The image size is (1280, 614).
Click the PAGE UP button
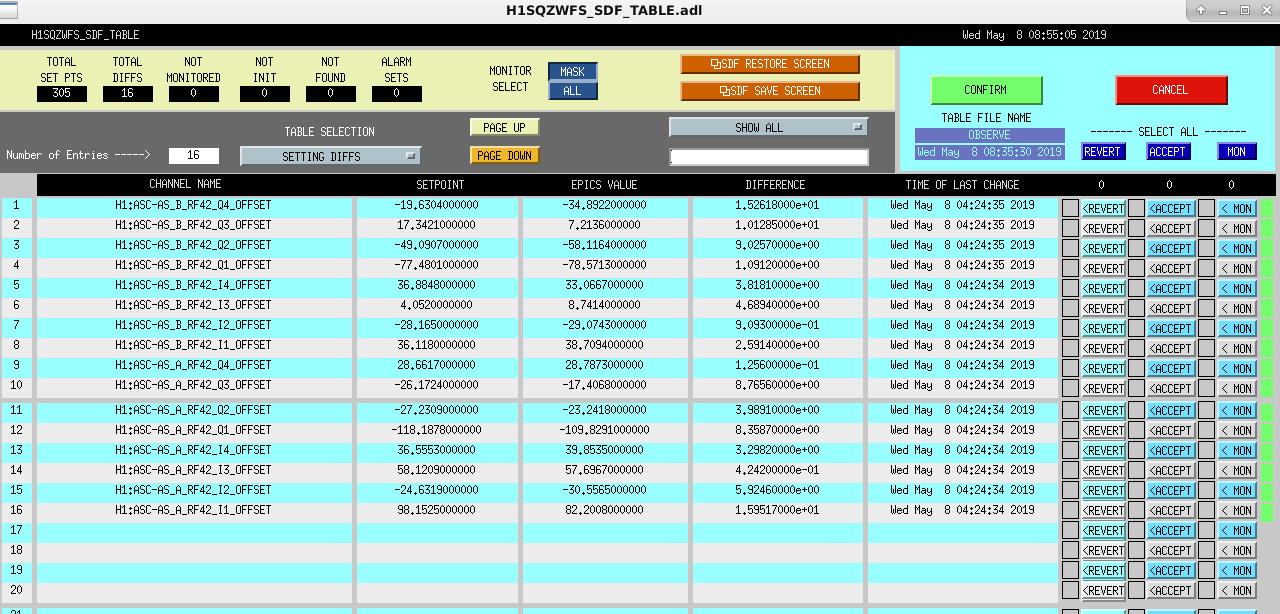[x=504, y=128]
